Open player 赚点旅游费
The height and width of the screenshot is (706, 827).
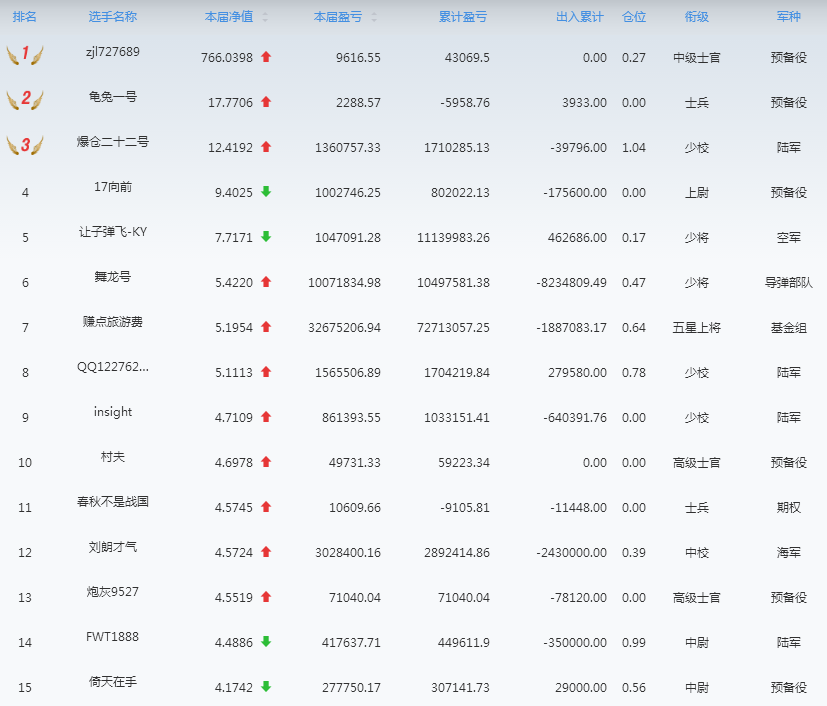point(113,322)
